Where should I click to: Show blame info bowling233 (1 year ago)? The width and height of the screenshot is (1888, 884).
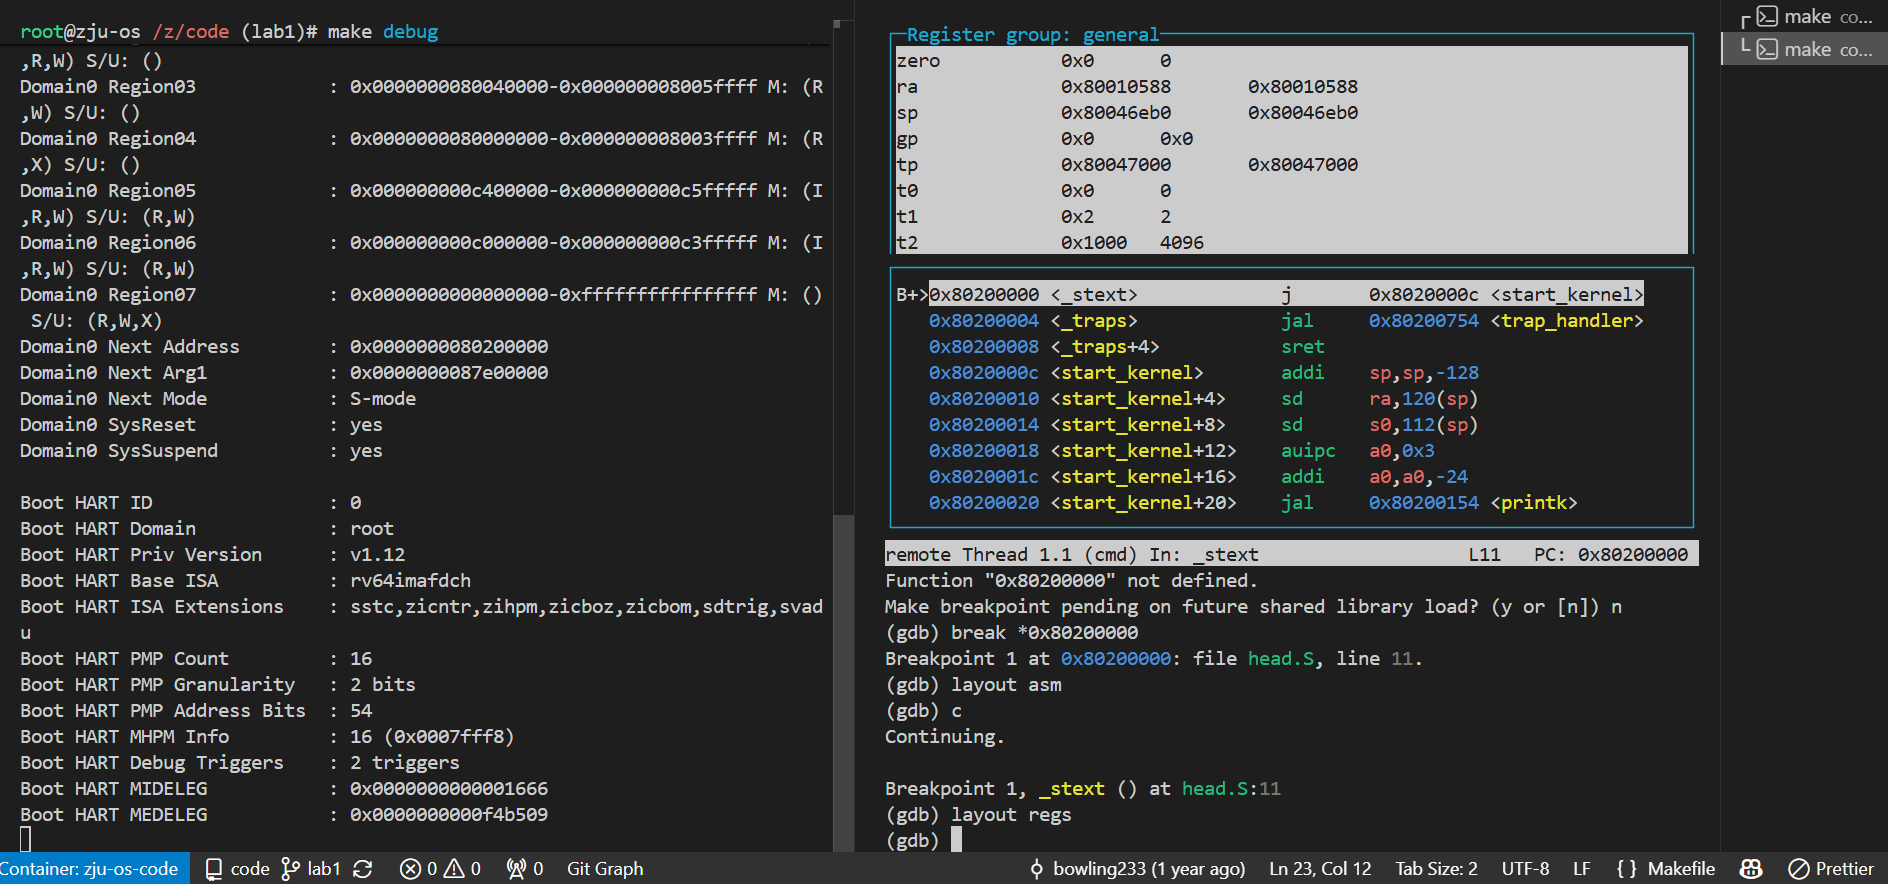tap(1136, 869)
